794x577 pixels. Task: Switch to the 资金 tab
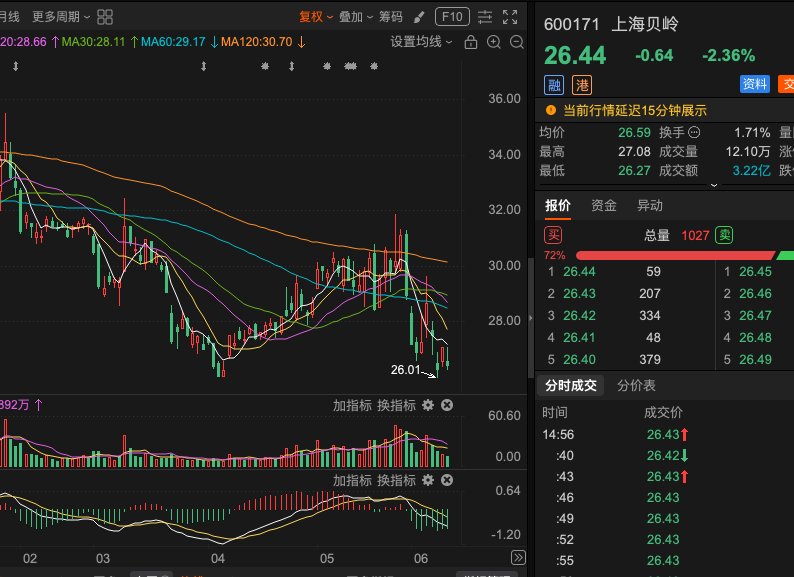tap(604, 206)
